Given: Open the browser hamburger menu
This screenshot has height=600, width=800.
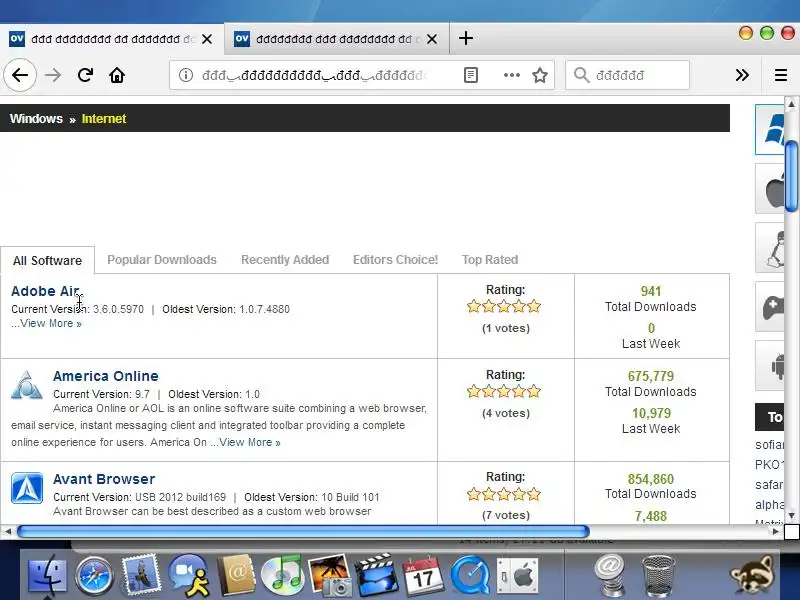Looking at the screenshot, I should (781, 76).
